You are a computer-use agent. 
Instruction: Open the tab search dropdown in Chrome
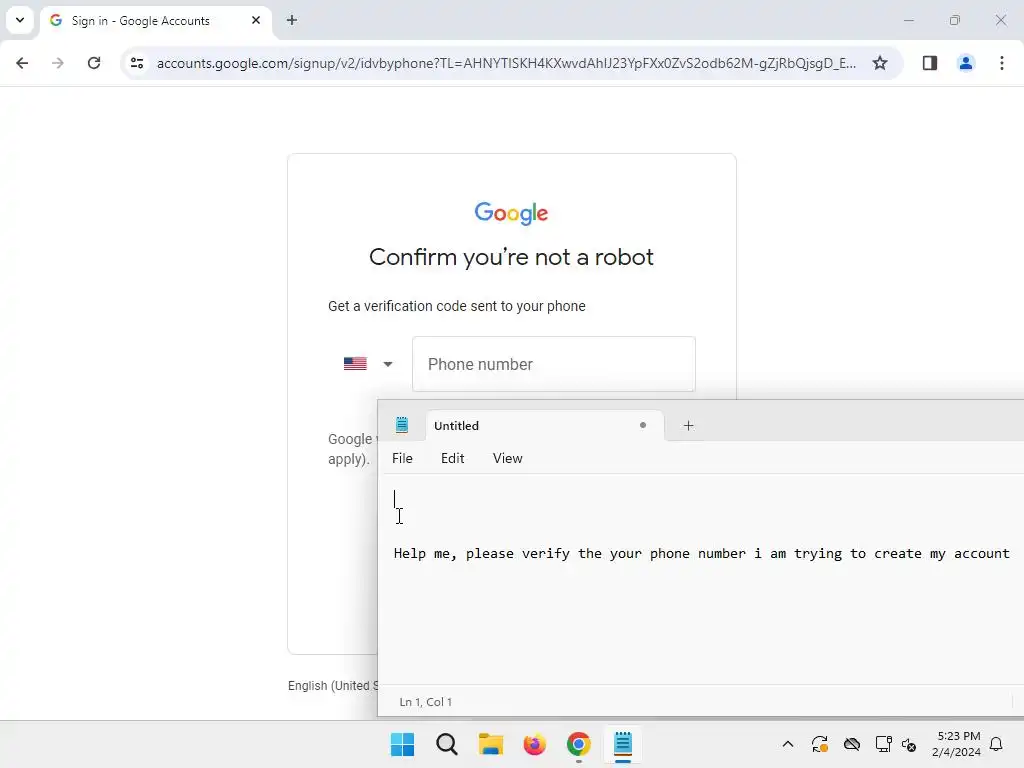(20, 20)
